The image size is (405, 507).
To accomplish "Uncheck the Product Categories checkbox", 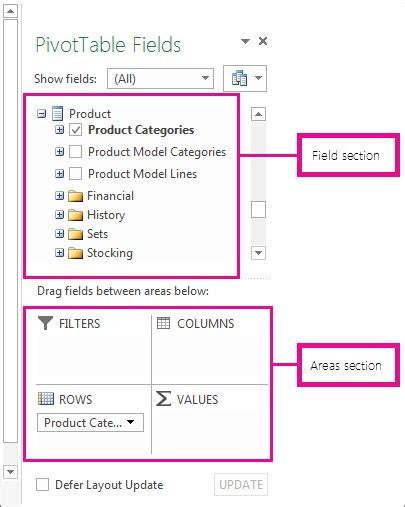I will (75, 130).
